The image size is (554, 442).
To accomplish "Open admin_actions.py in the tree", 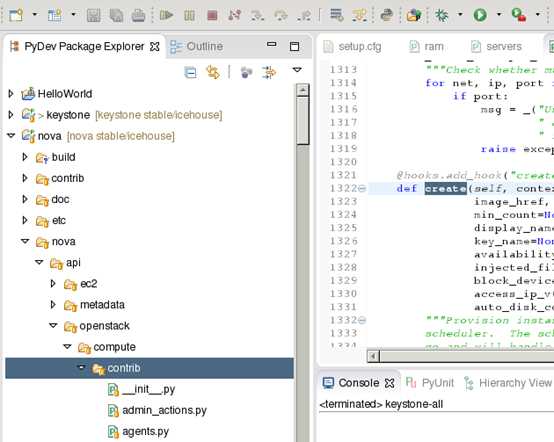I will tap(164, 411).
